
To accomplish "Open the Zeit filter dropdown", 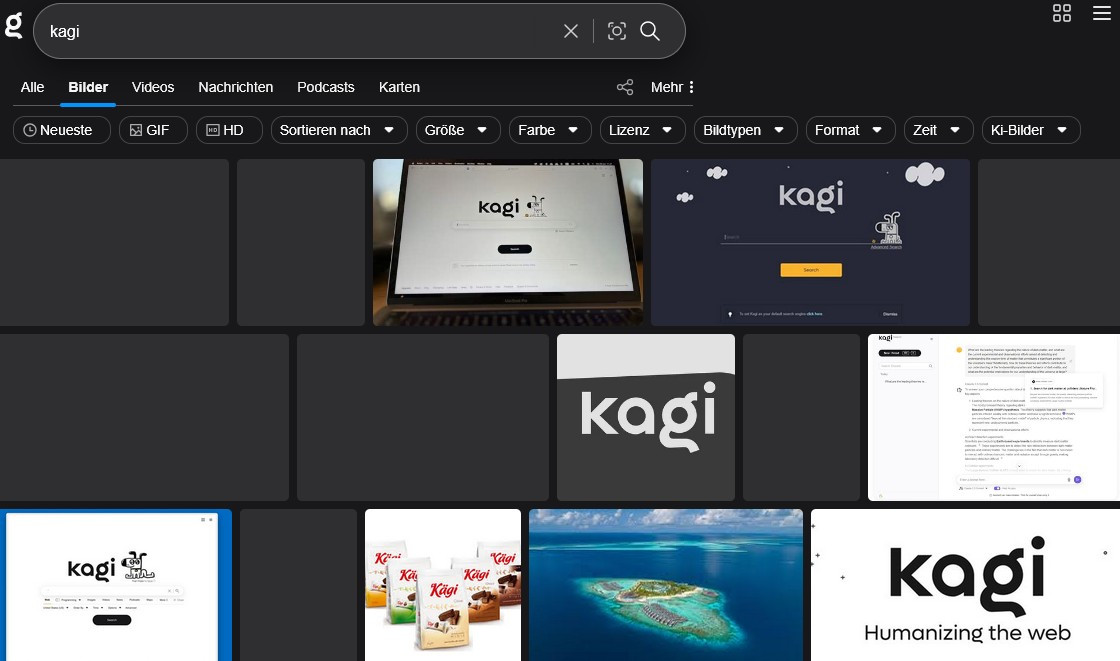I will click(x=939, y=130).
